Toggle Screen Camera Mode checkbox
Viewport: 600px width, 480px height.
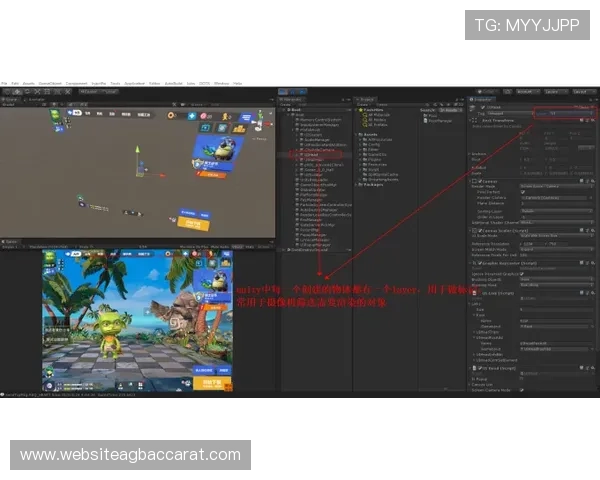click(522, 390)
